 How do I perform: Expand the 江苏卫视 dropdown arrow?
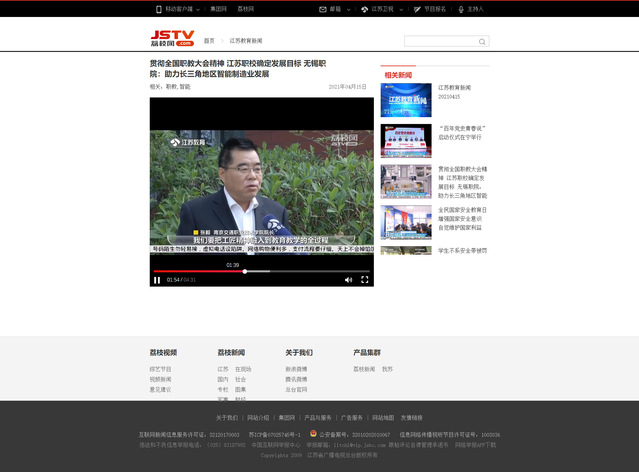pos(398,9)
